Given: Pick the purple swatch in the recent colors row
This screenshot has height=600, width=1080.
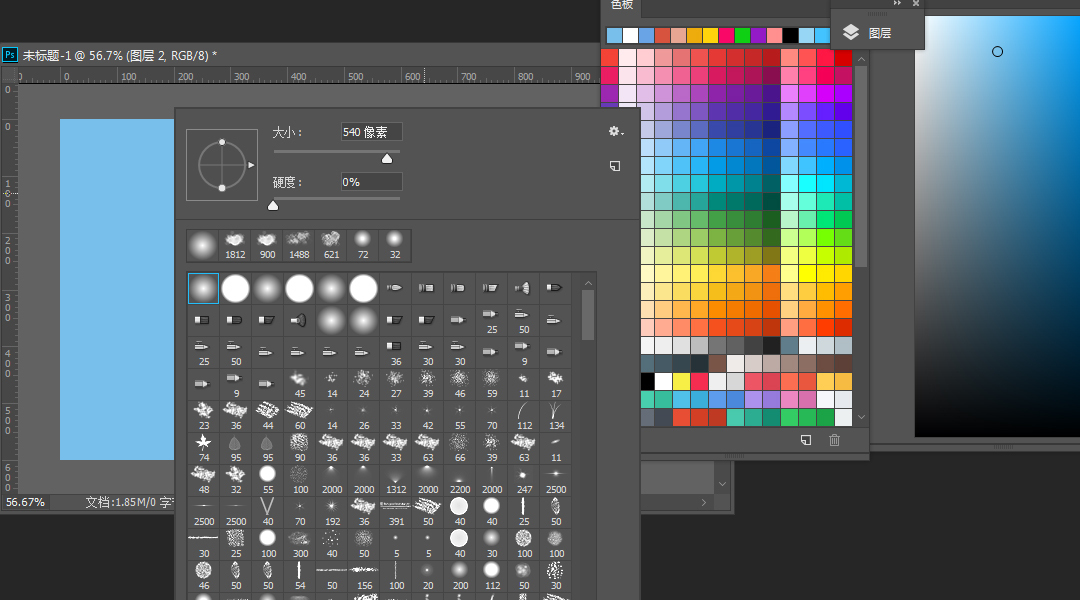Looking at the screenshot, I should [x=758, y=35].
